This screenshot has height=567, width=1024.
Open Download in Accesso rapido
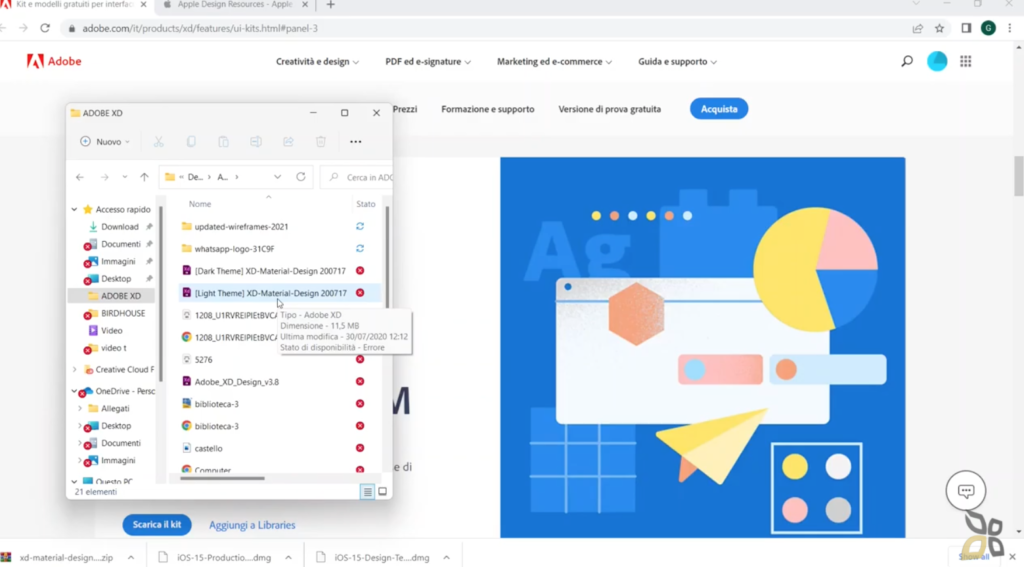(120, 227)
